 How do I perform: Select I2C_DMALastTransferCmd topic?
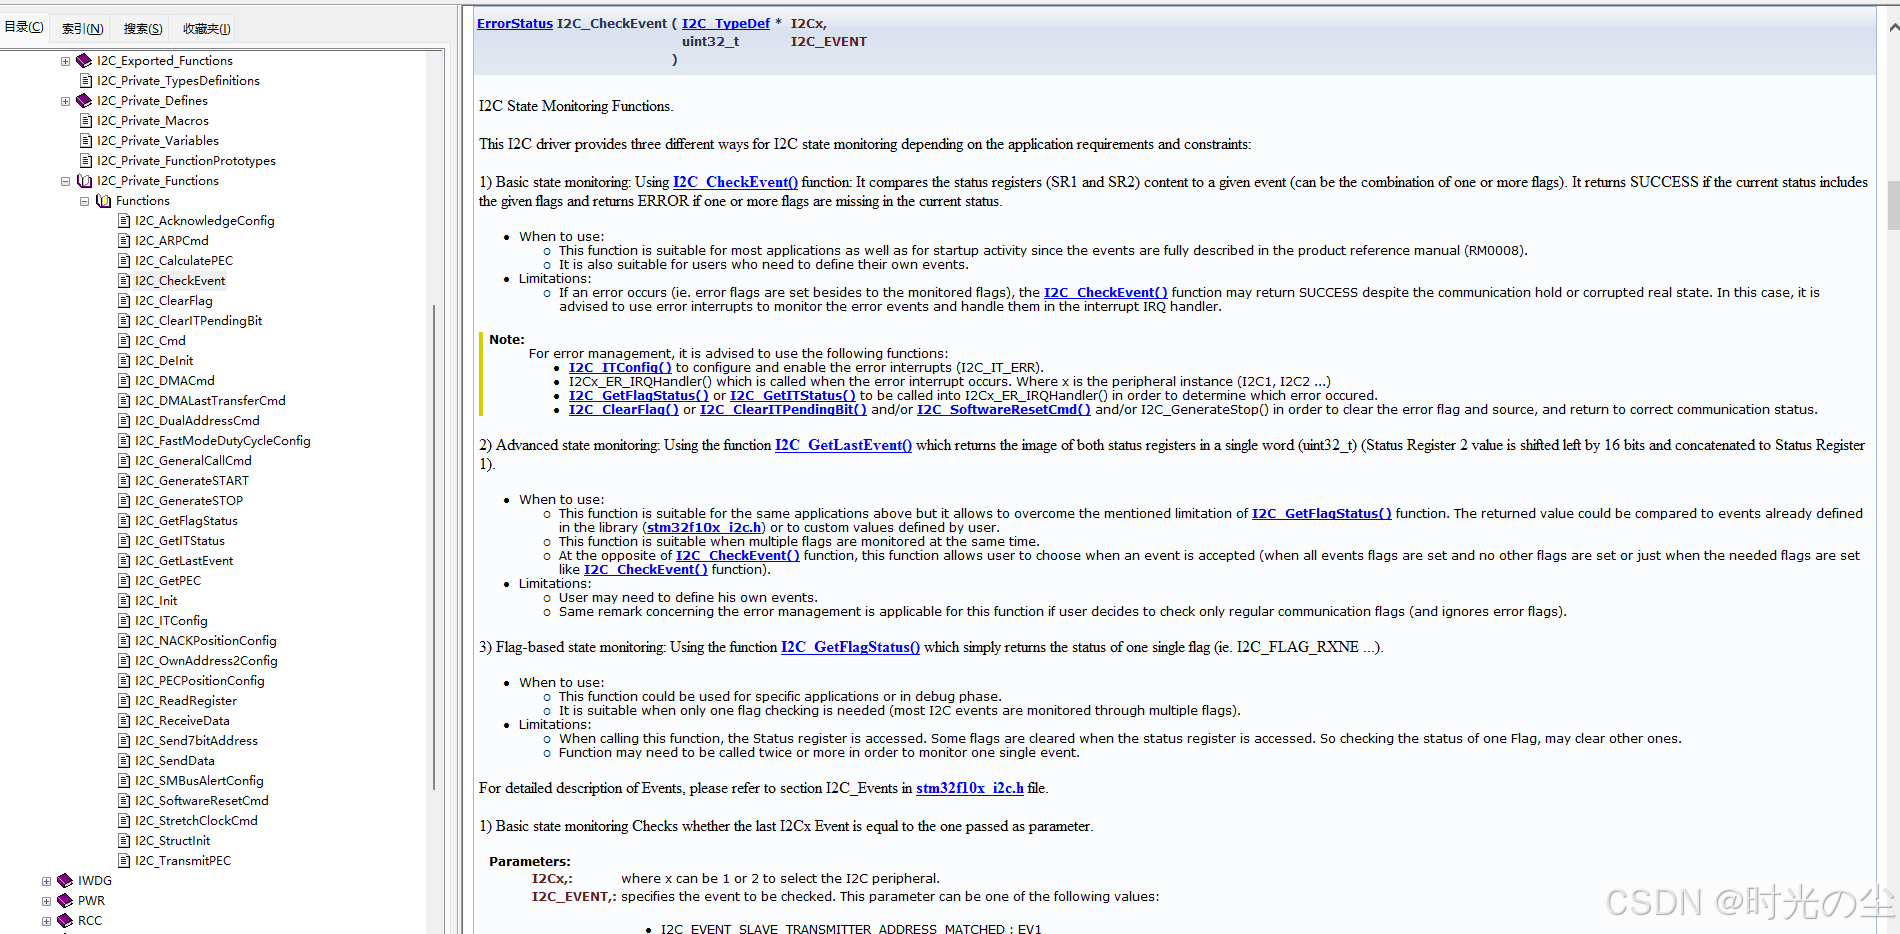click(x=210, y=401)
